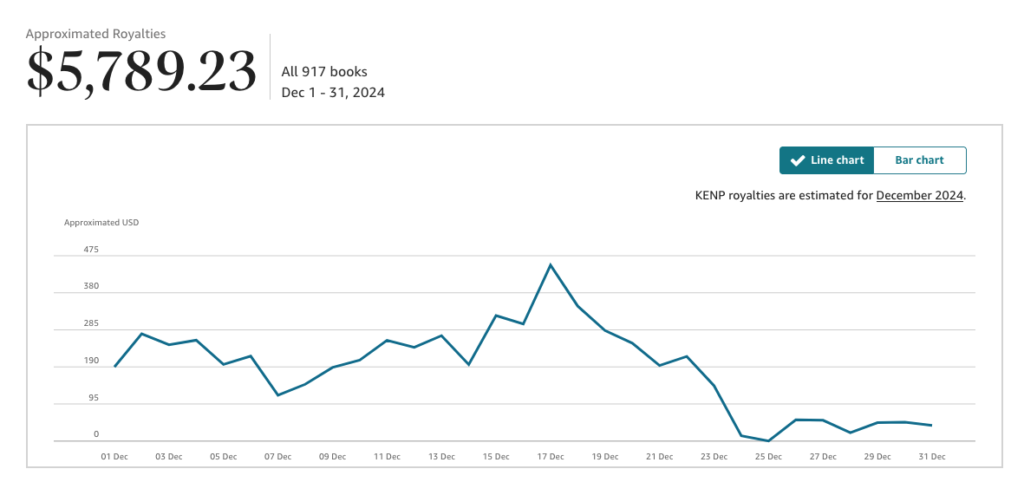
Task: Click the 13 Dec axis label
Action: [x=441, y=456]
